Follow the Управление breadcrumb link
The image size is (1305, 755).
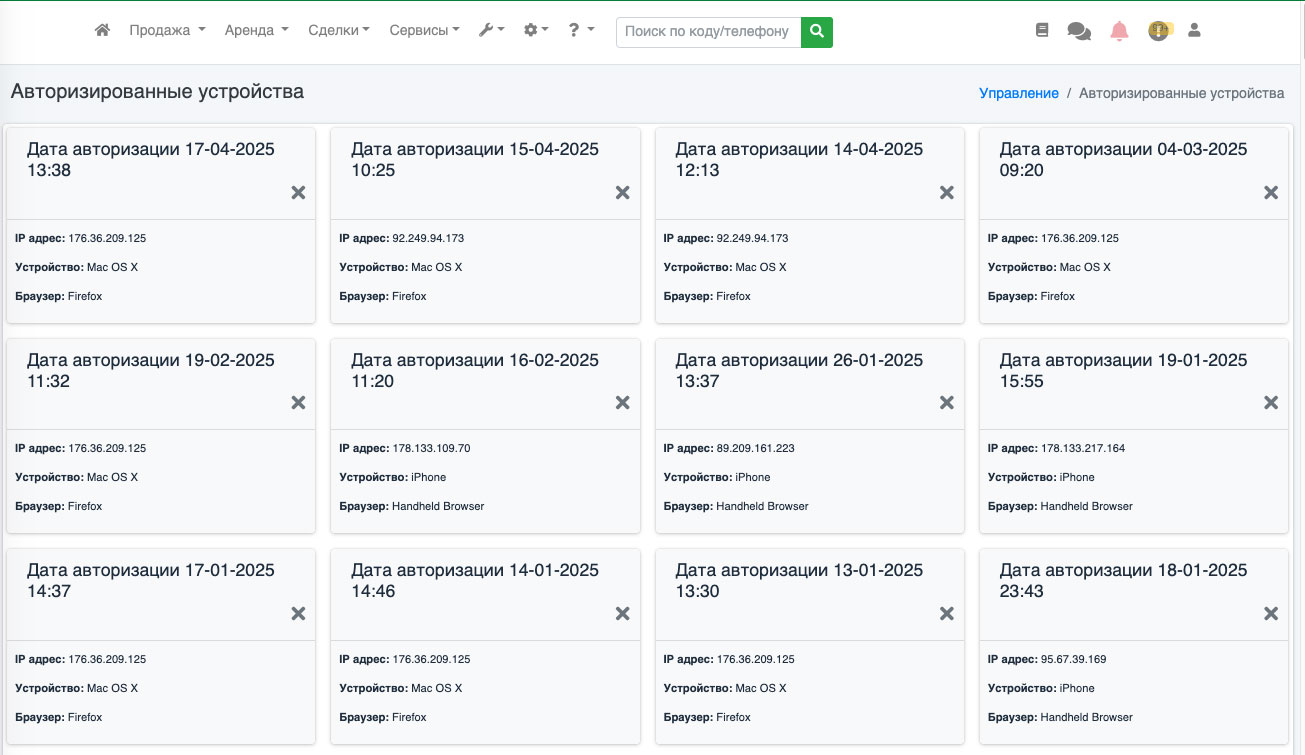[1018, 93]
